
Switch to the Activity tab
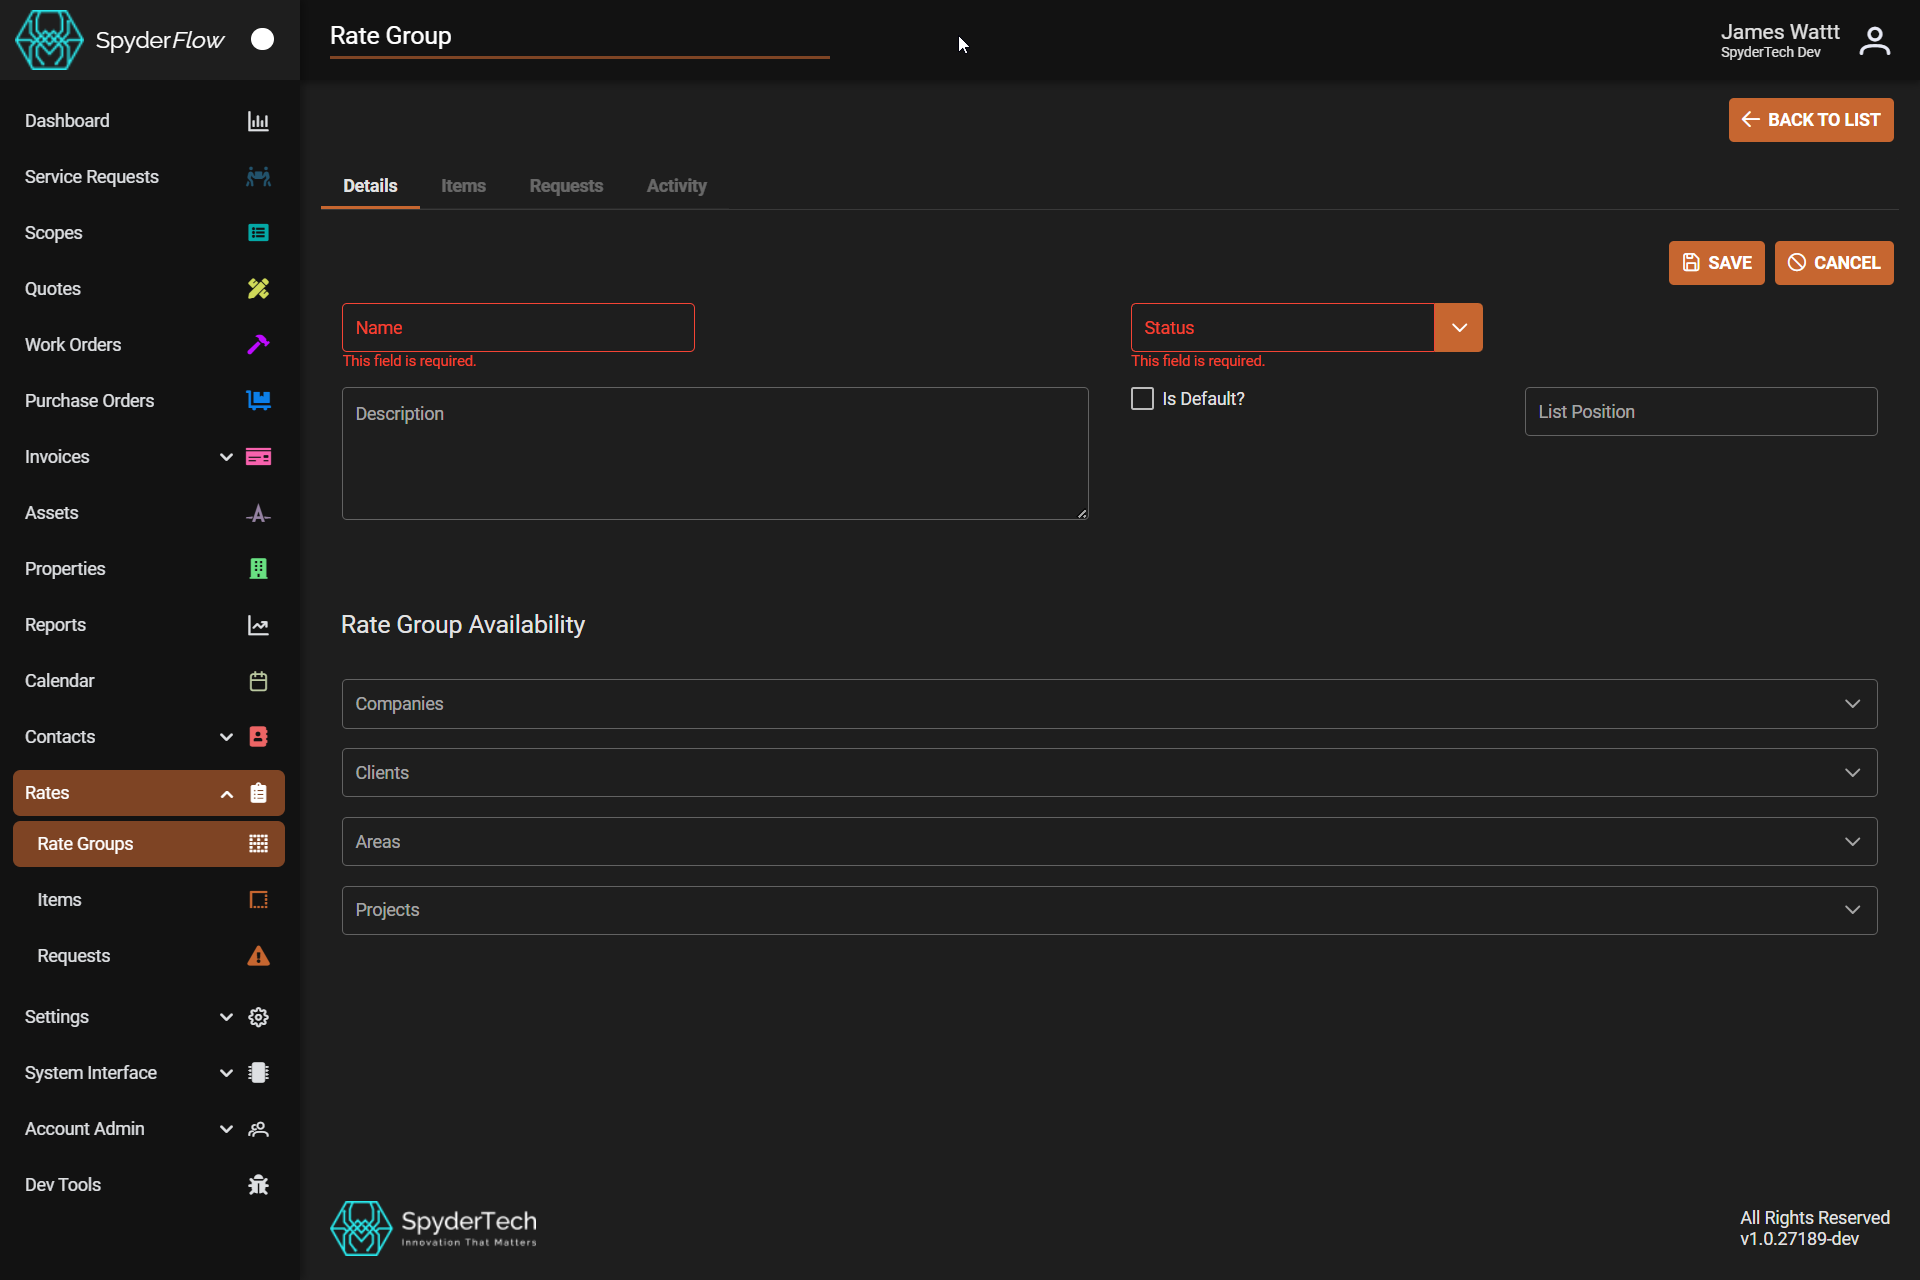(x=676, y=186)
